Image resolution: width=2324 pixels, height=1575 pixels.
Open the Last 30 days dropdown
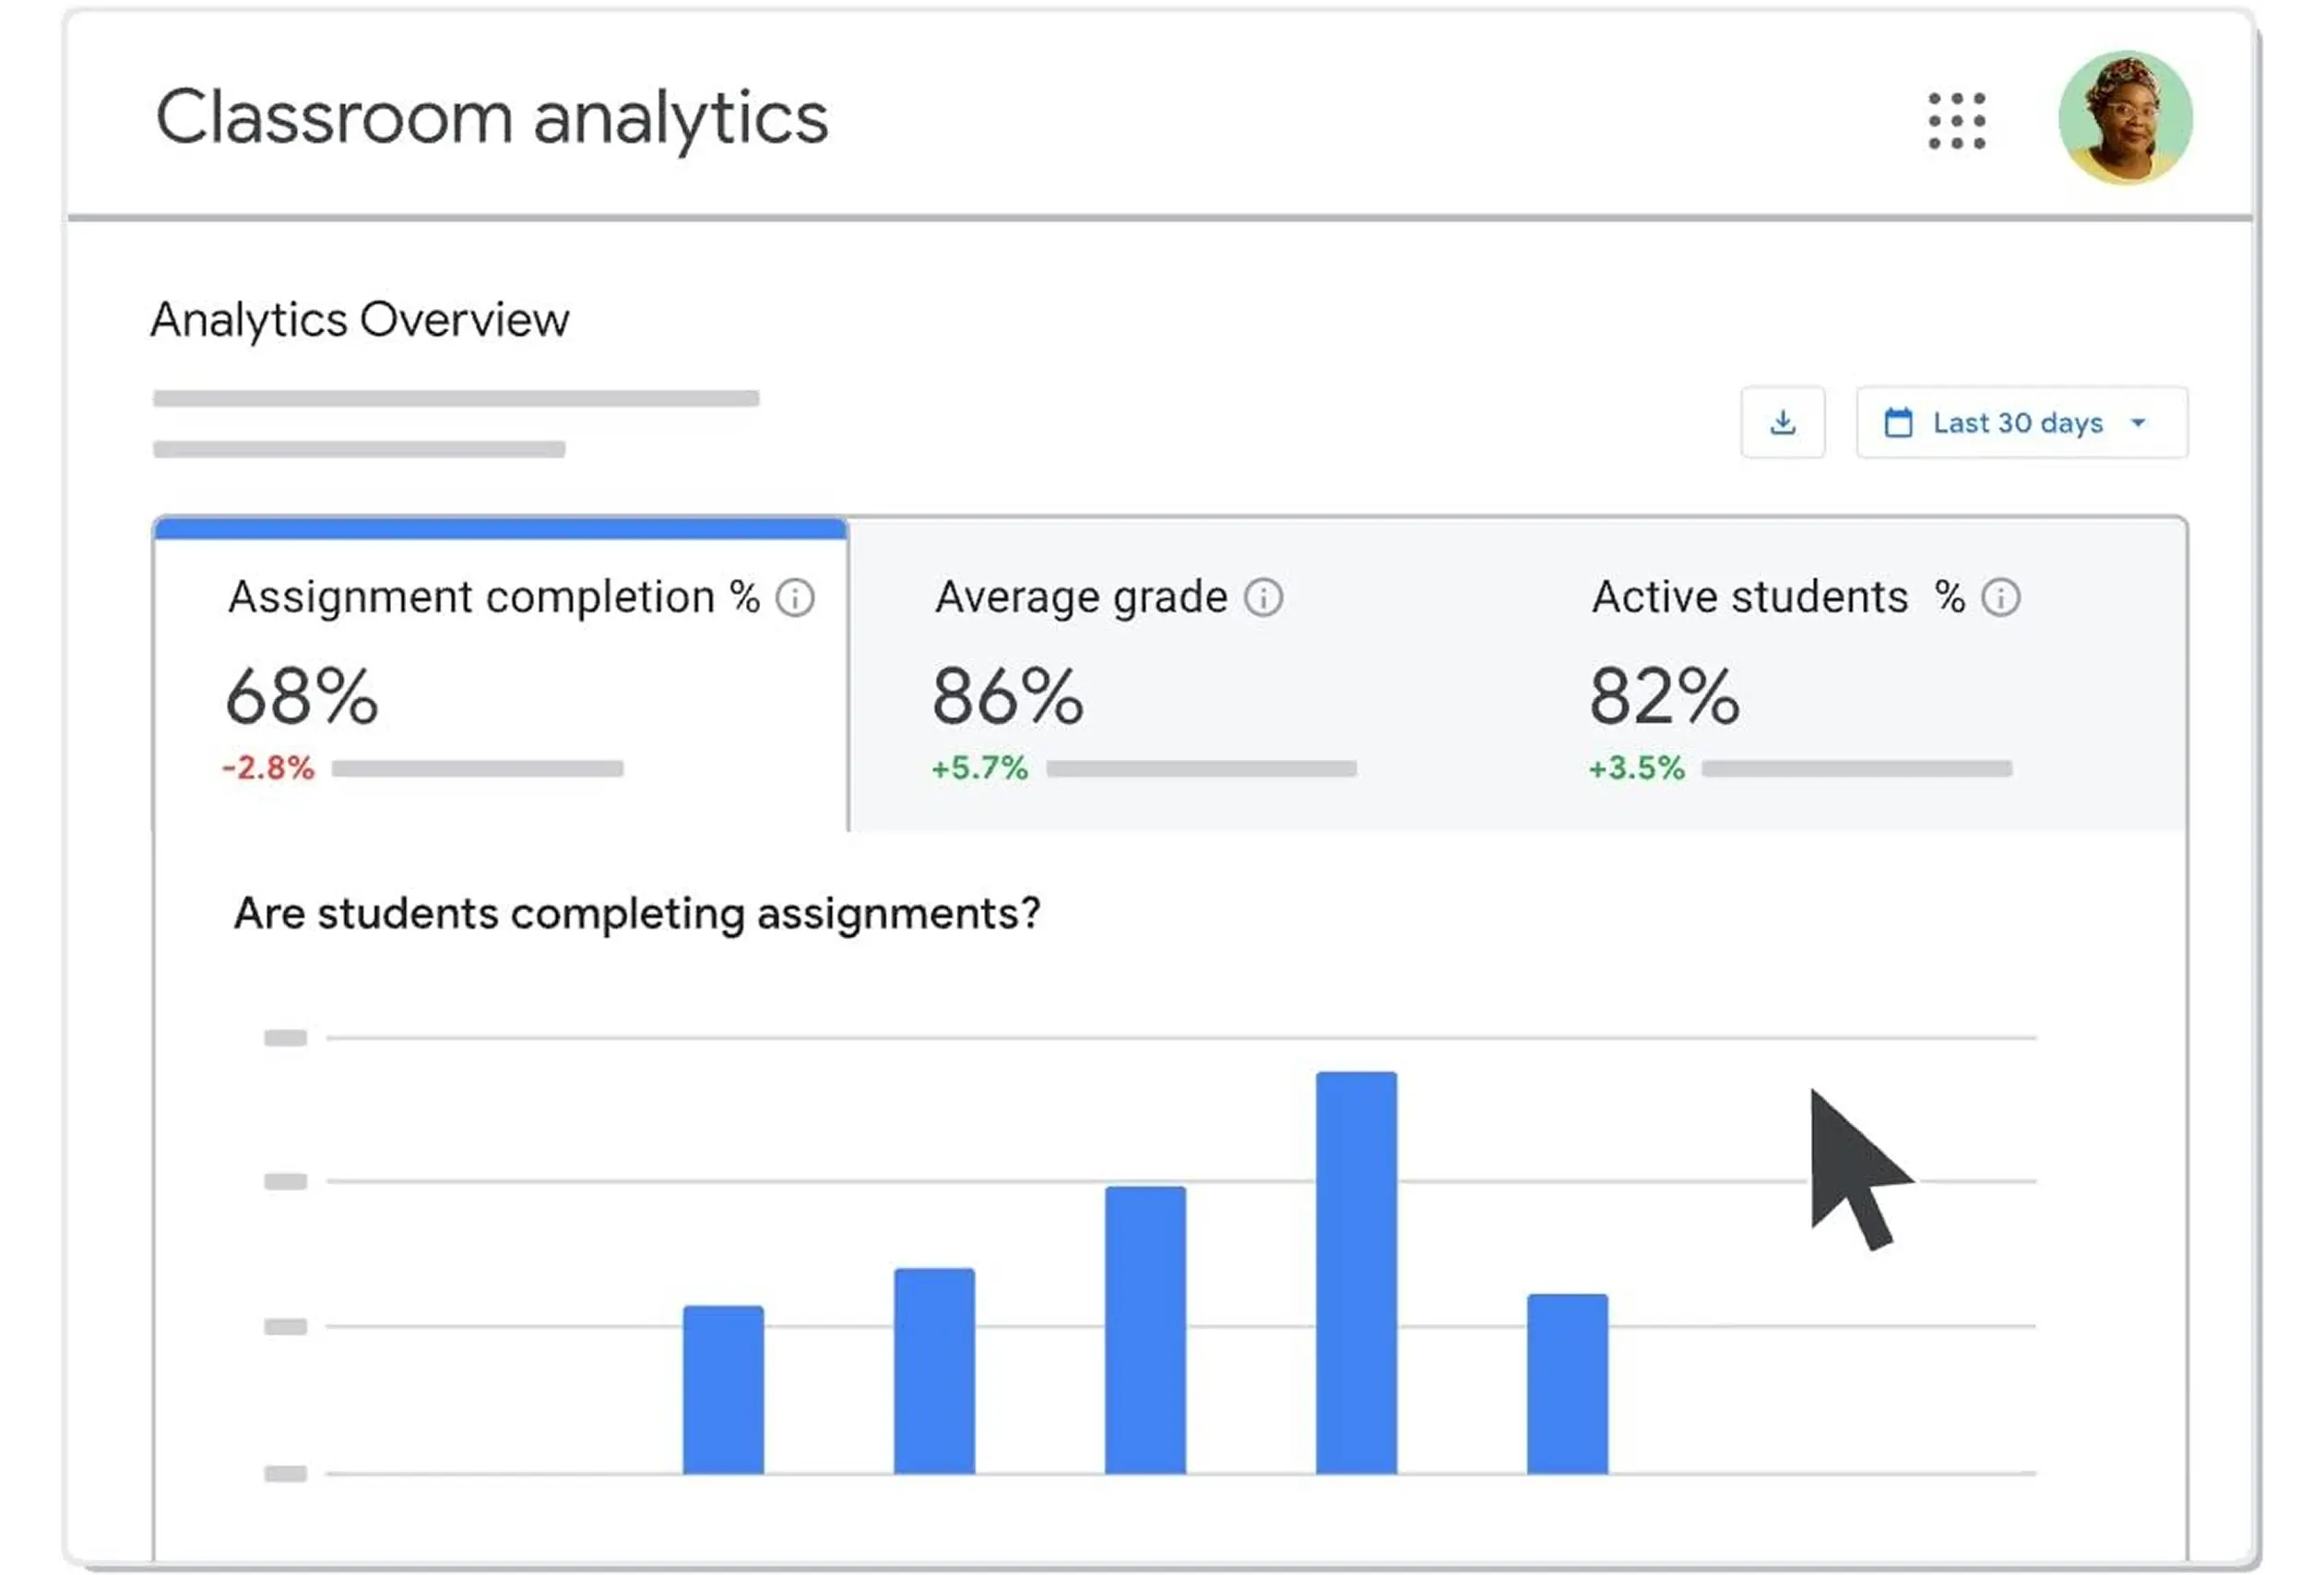pos(2020,422)
